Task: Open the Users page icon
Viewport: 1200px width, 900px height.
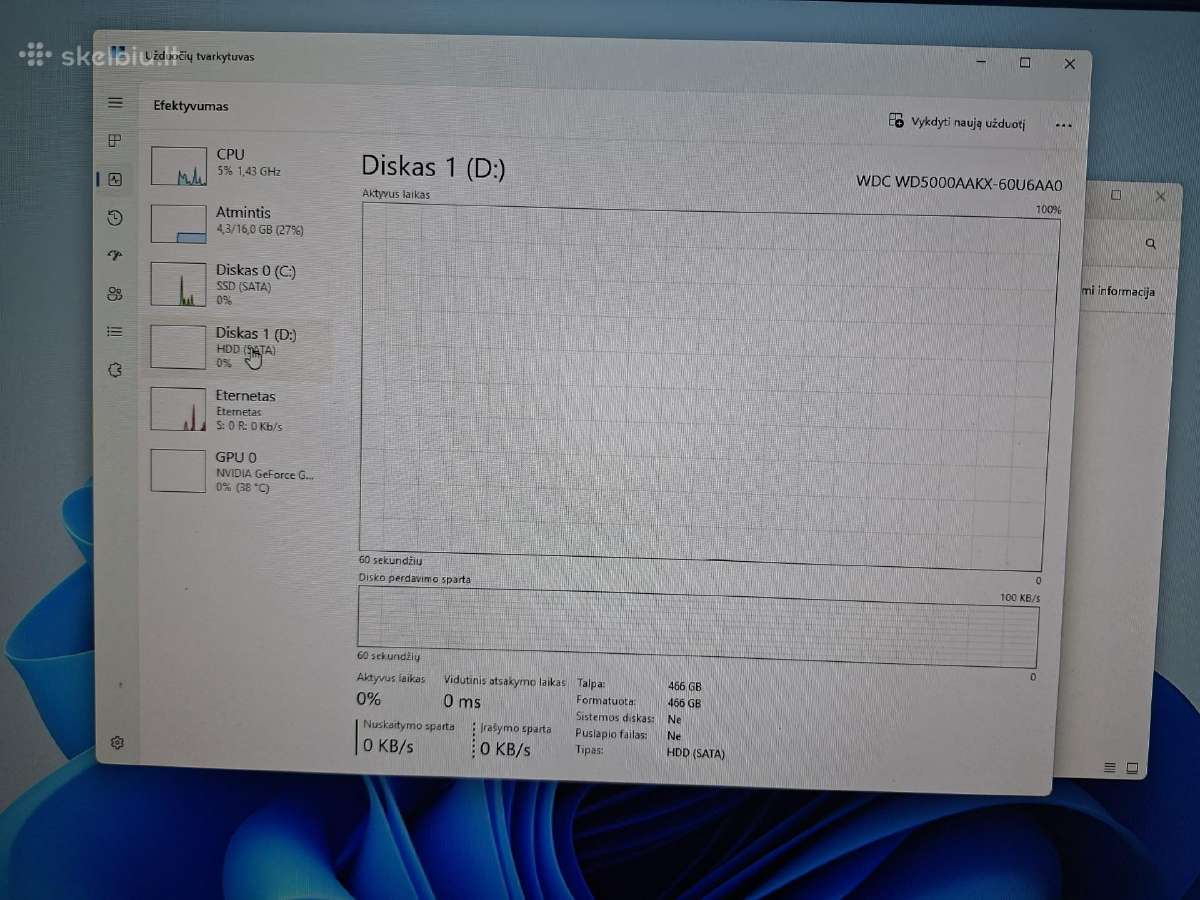Action: pos(115,294)
